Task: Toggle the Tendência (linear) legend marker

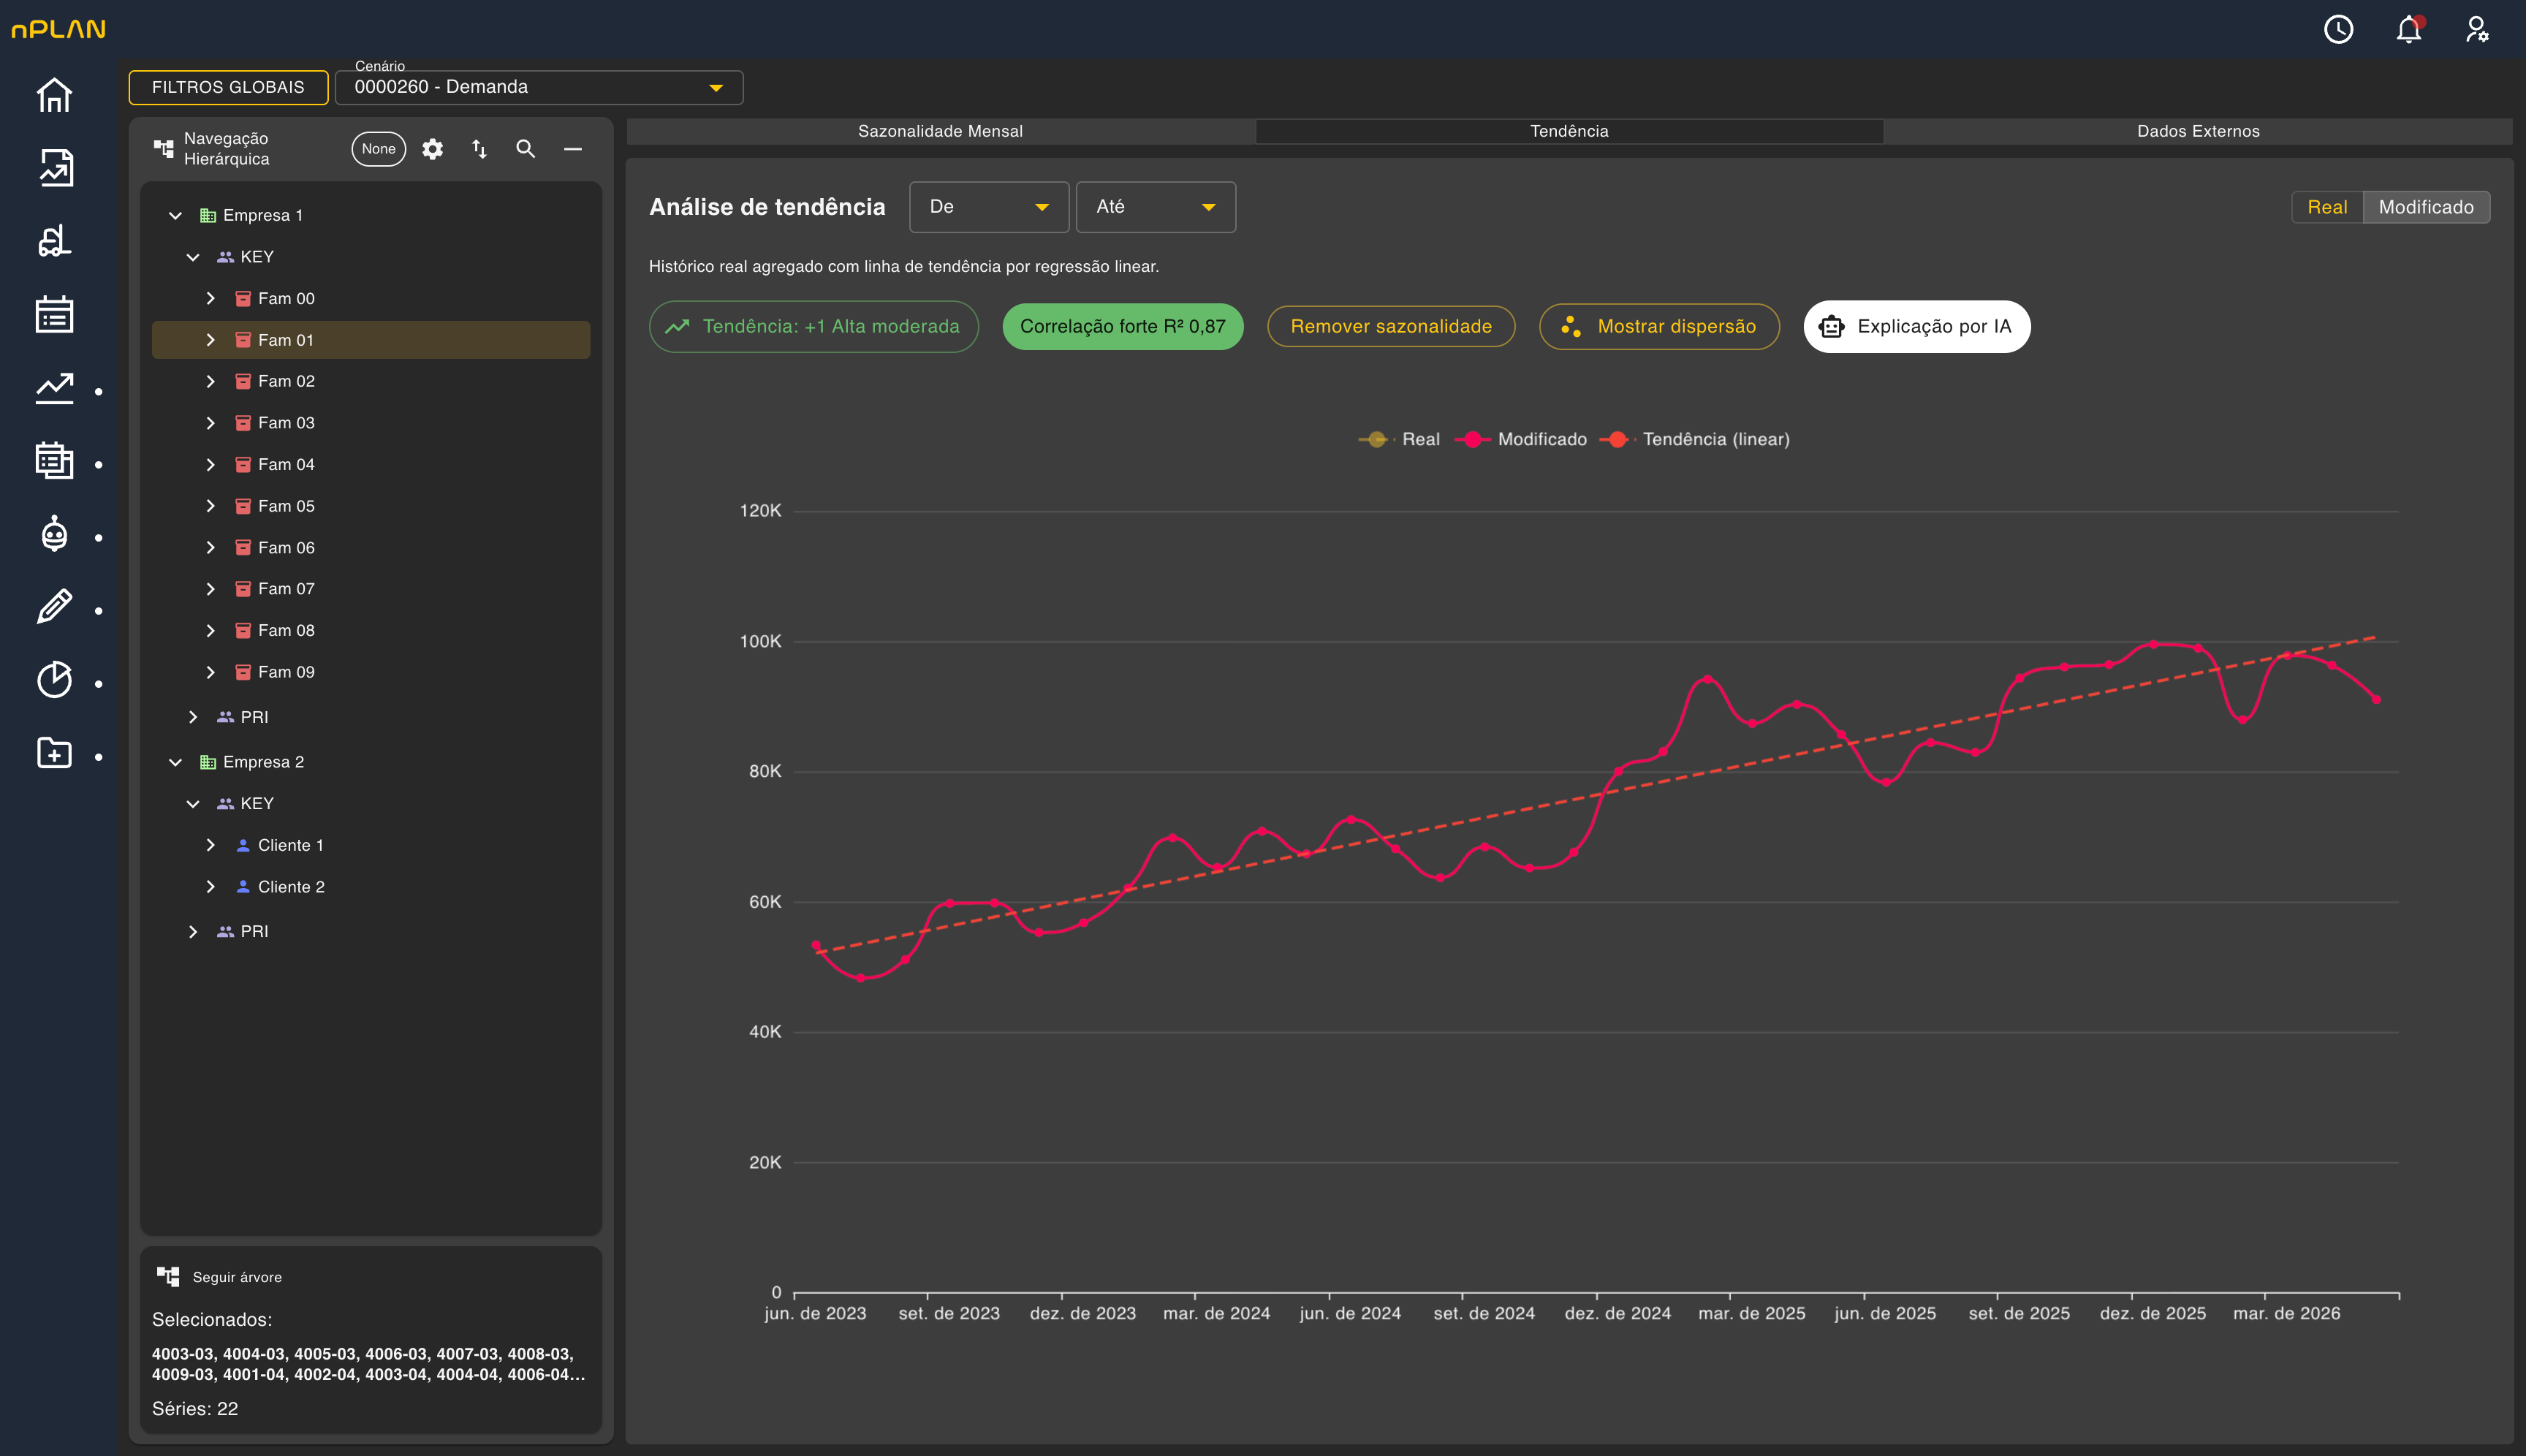Action: coord(1617,439)
